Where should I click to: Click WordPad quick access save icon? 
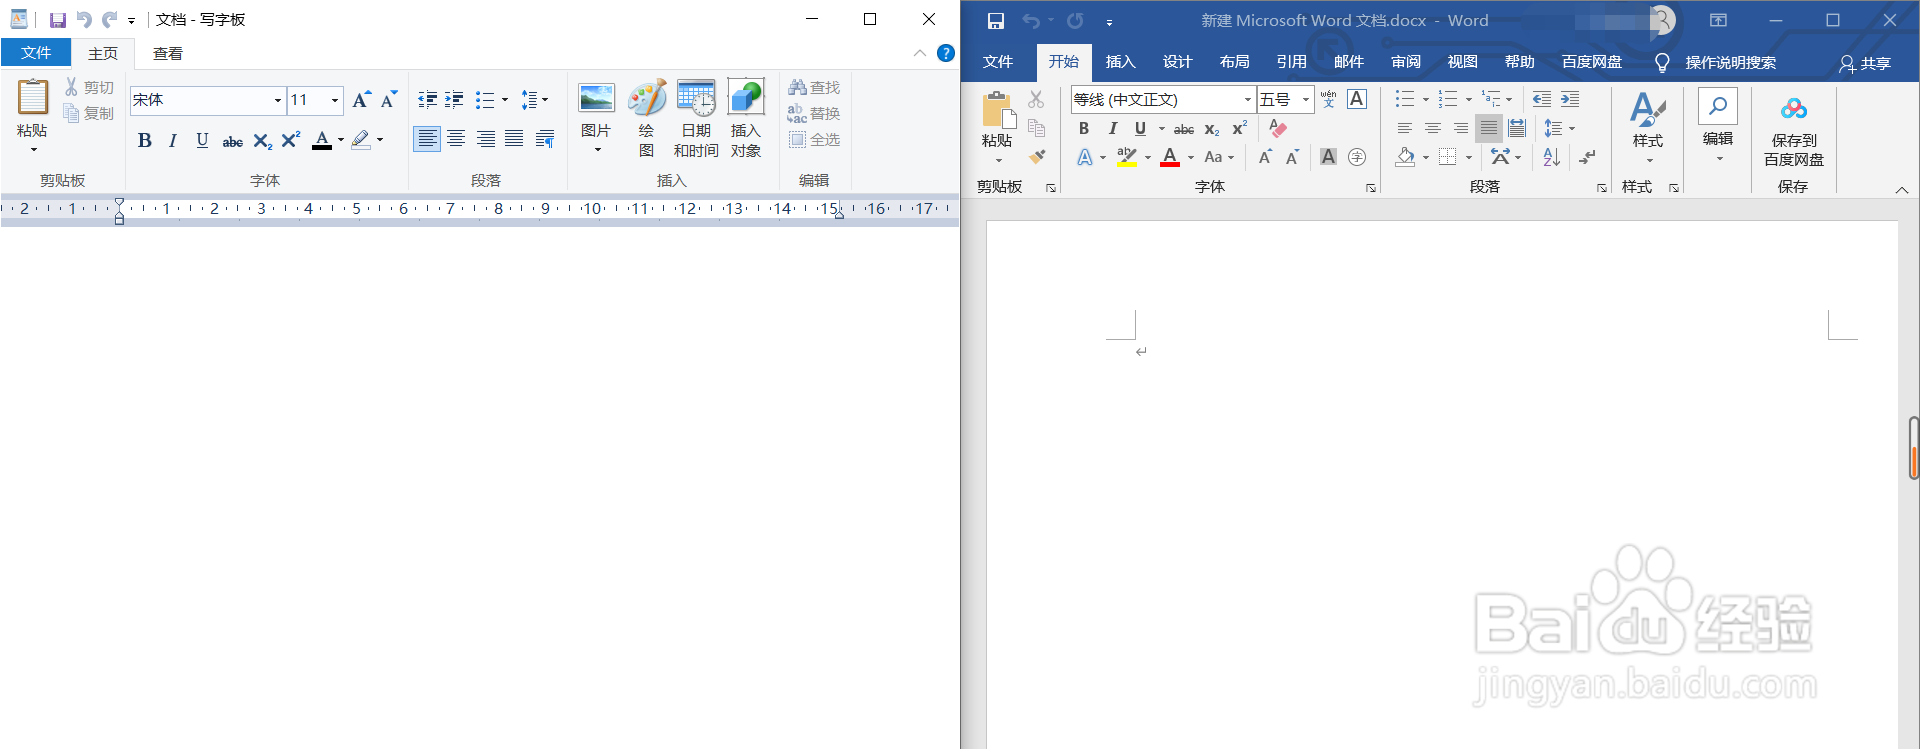[x=58, y=20]
